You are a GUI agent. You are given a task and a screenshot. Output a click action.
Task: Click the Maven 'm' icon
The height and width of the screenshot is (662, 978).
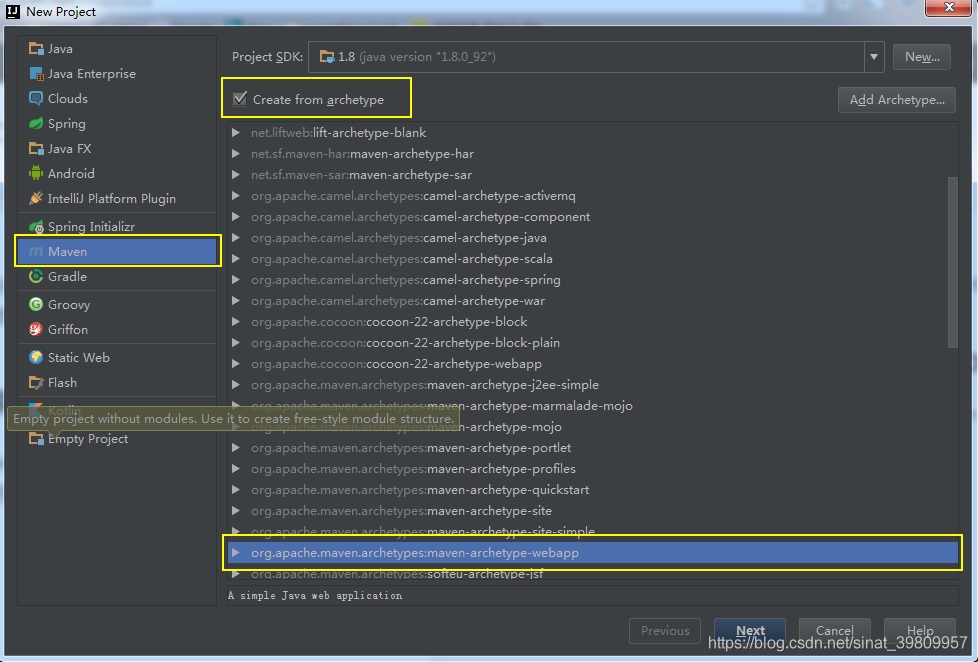click(36, 251)
